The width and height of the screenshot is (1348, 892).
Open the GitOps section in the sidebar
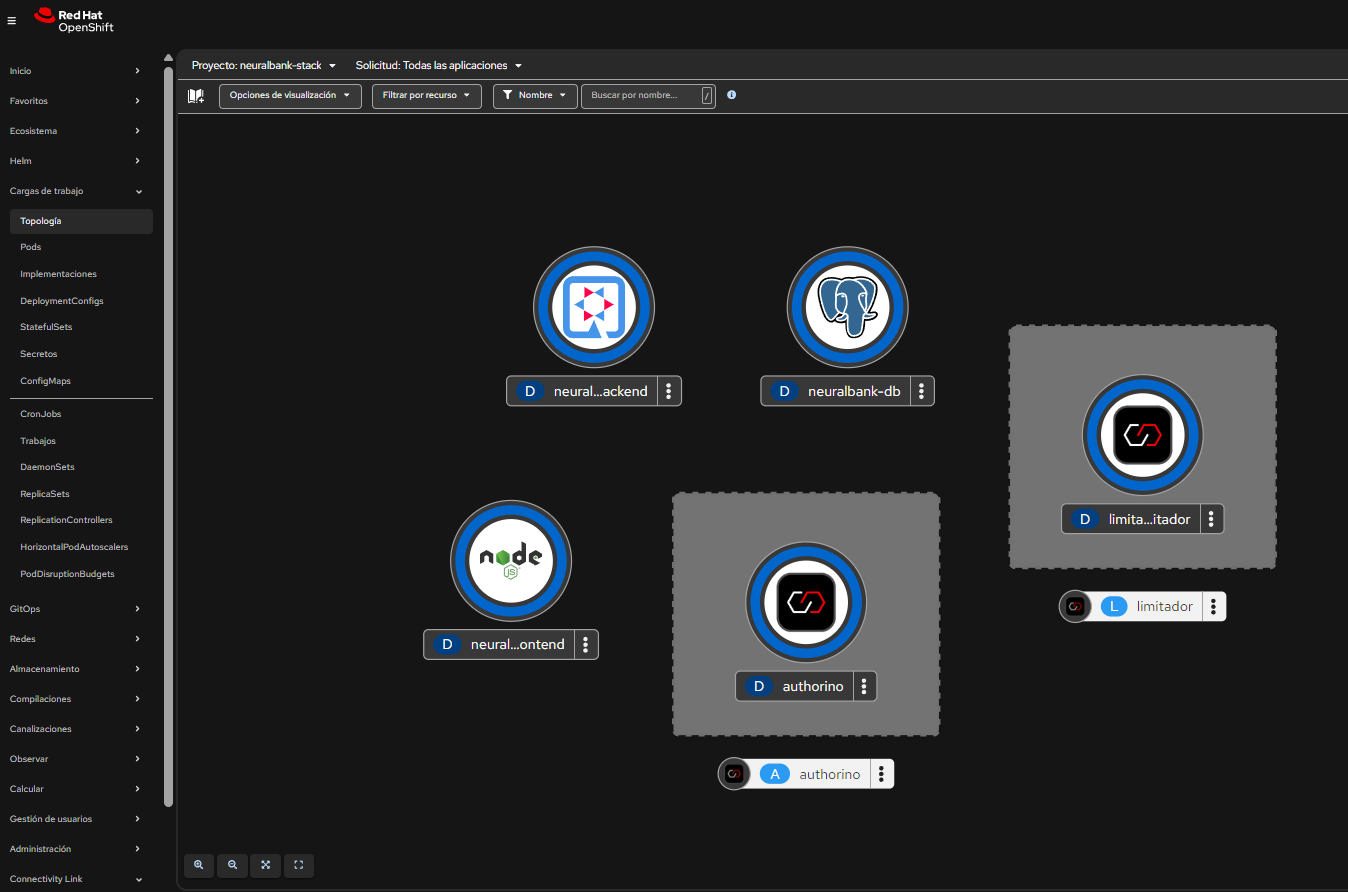click(x=23, y=608)
